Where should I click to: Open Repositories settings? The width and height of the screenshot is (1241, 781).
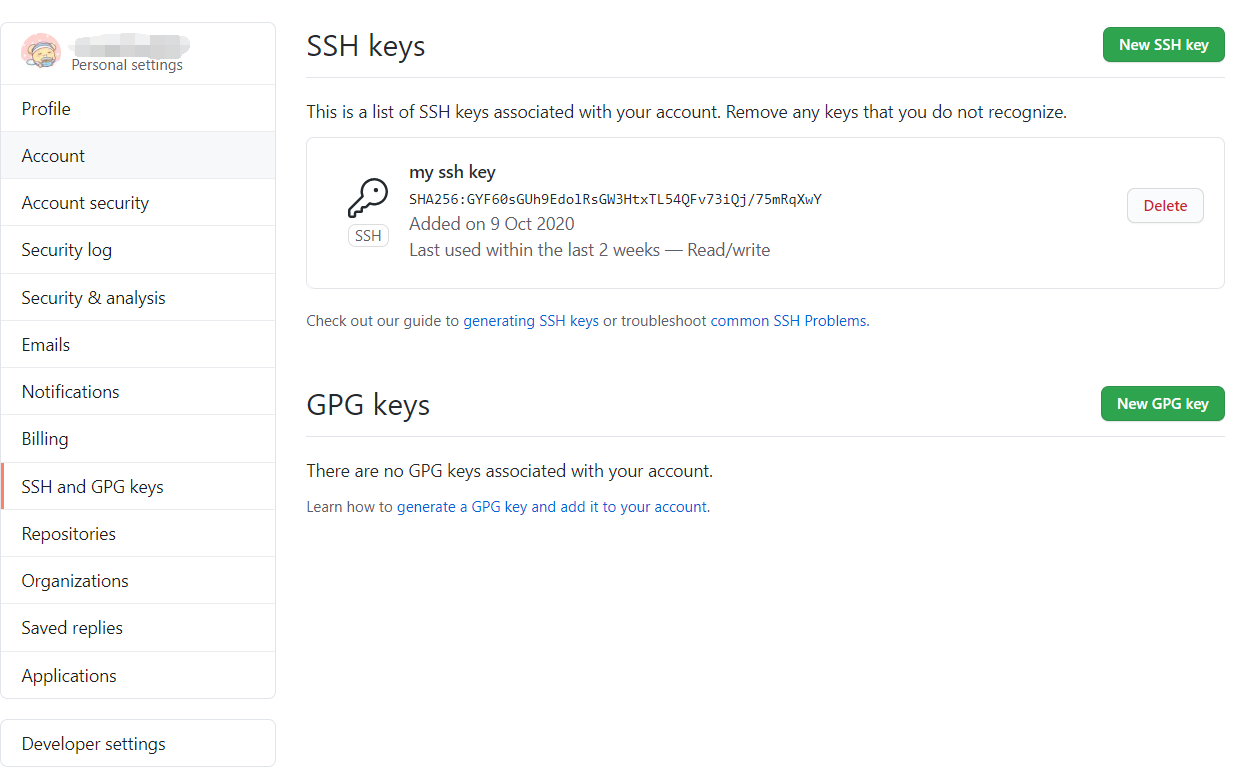[x=69, y=534]
